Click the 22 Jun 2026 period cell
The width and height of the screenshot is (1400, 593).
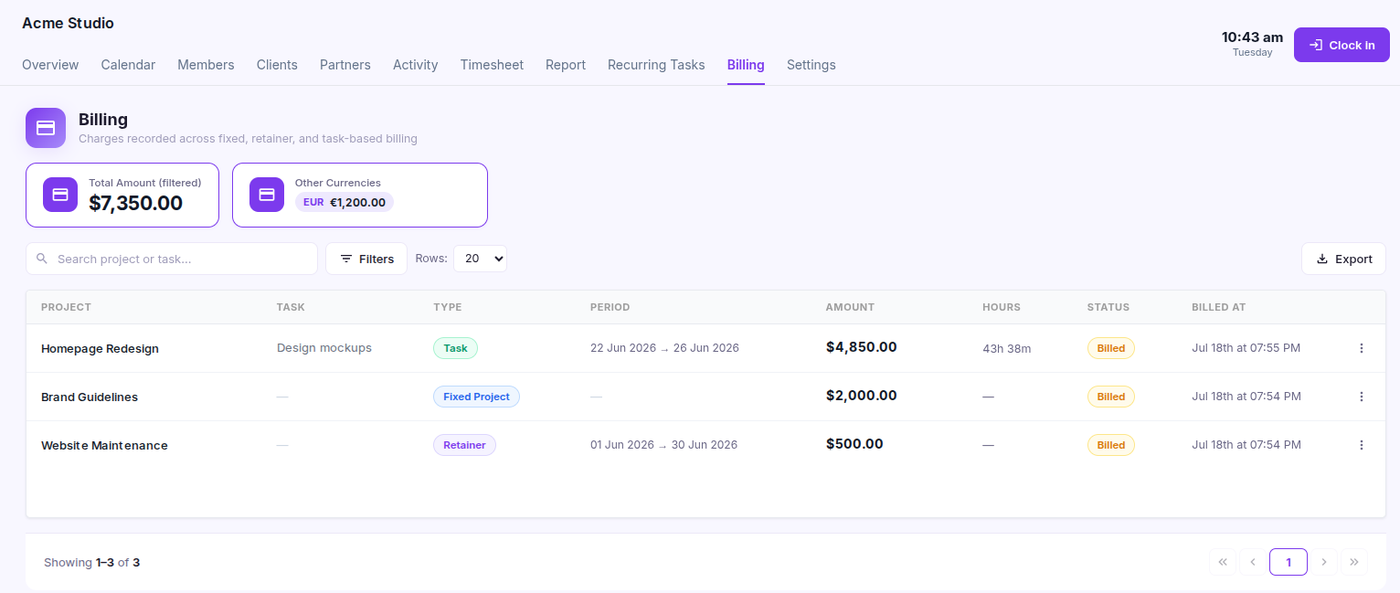(x=664, y=348)
